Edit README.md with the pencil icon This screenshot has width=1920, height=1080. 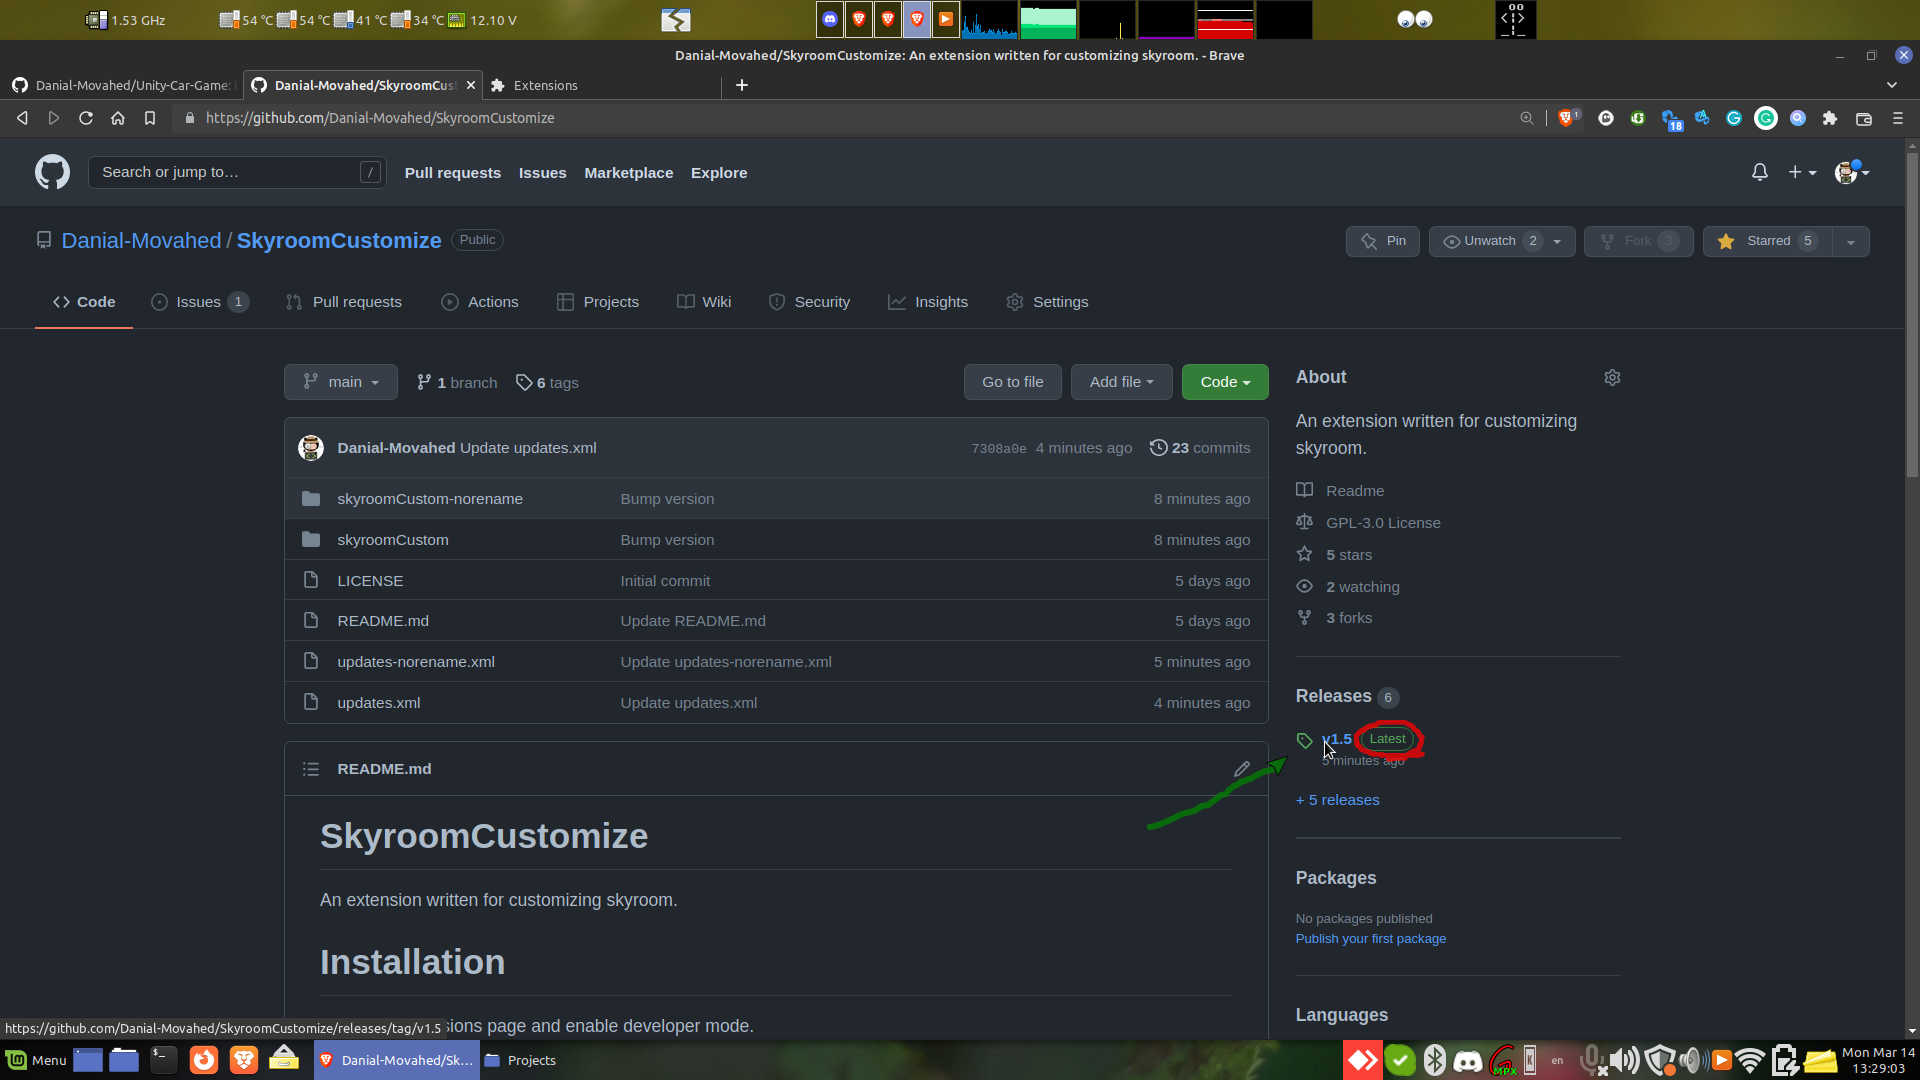(1242, 769)
